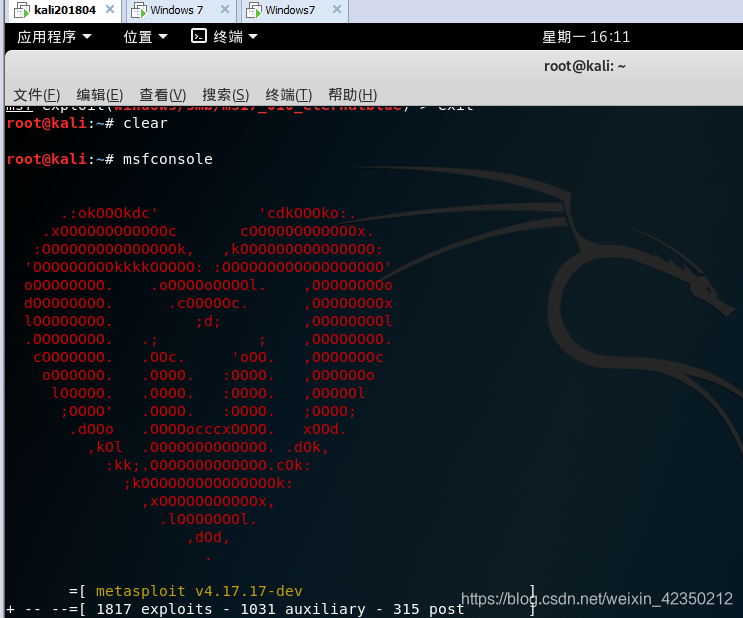Open the 帮助(H) menu
This screenshot has width=743, height=618.
pos(353,95)
